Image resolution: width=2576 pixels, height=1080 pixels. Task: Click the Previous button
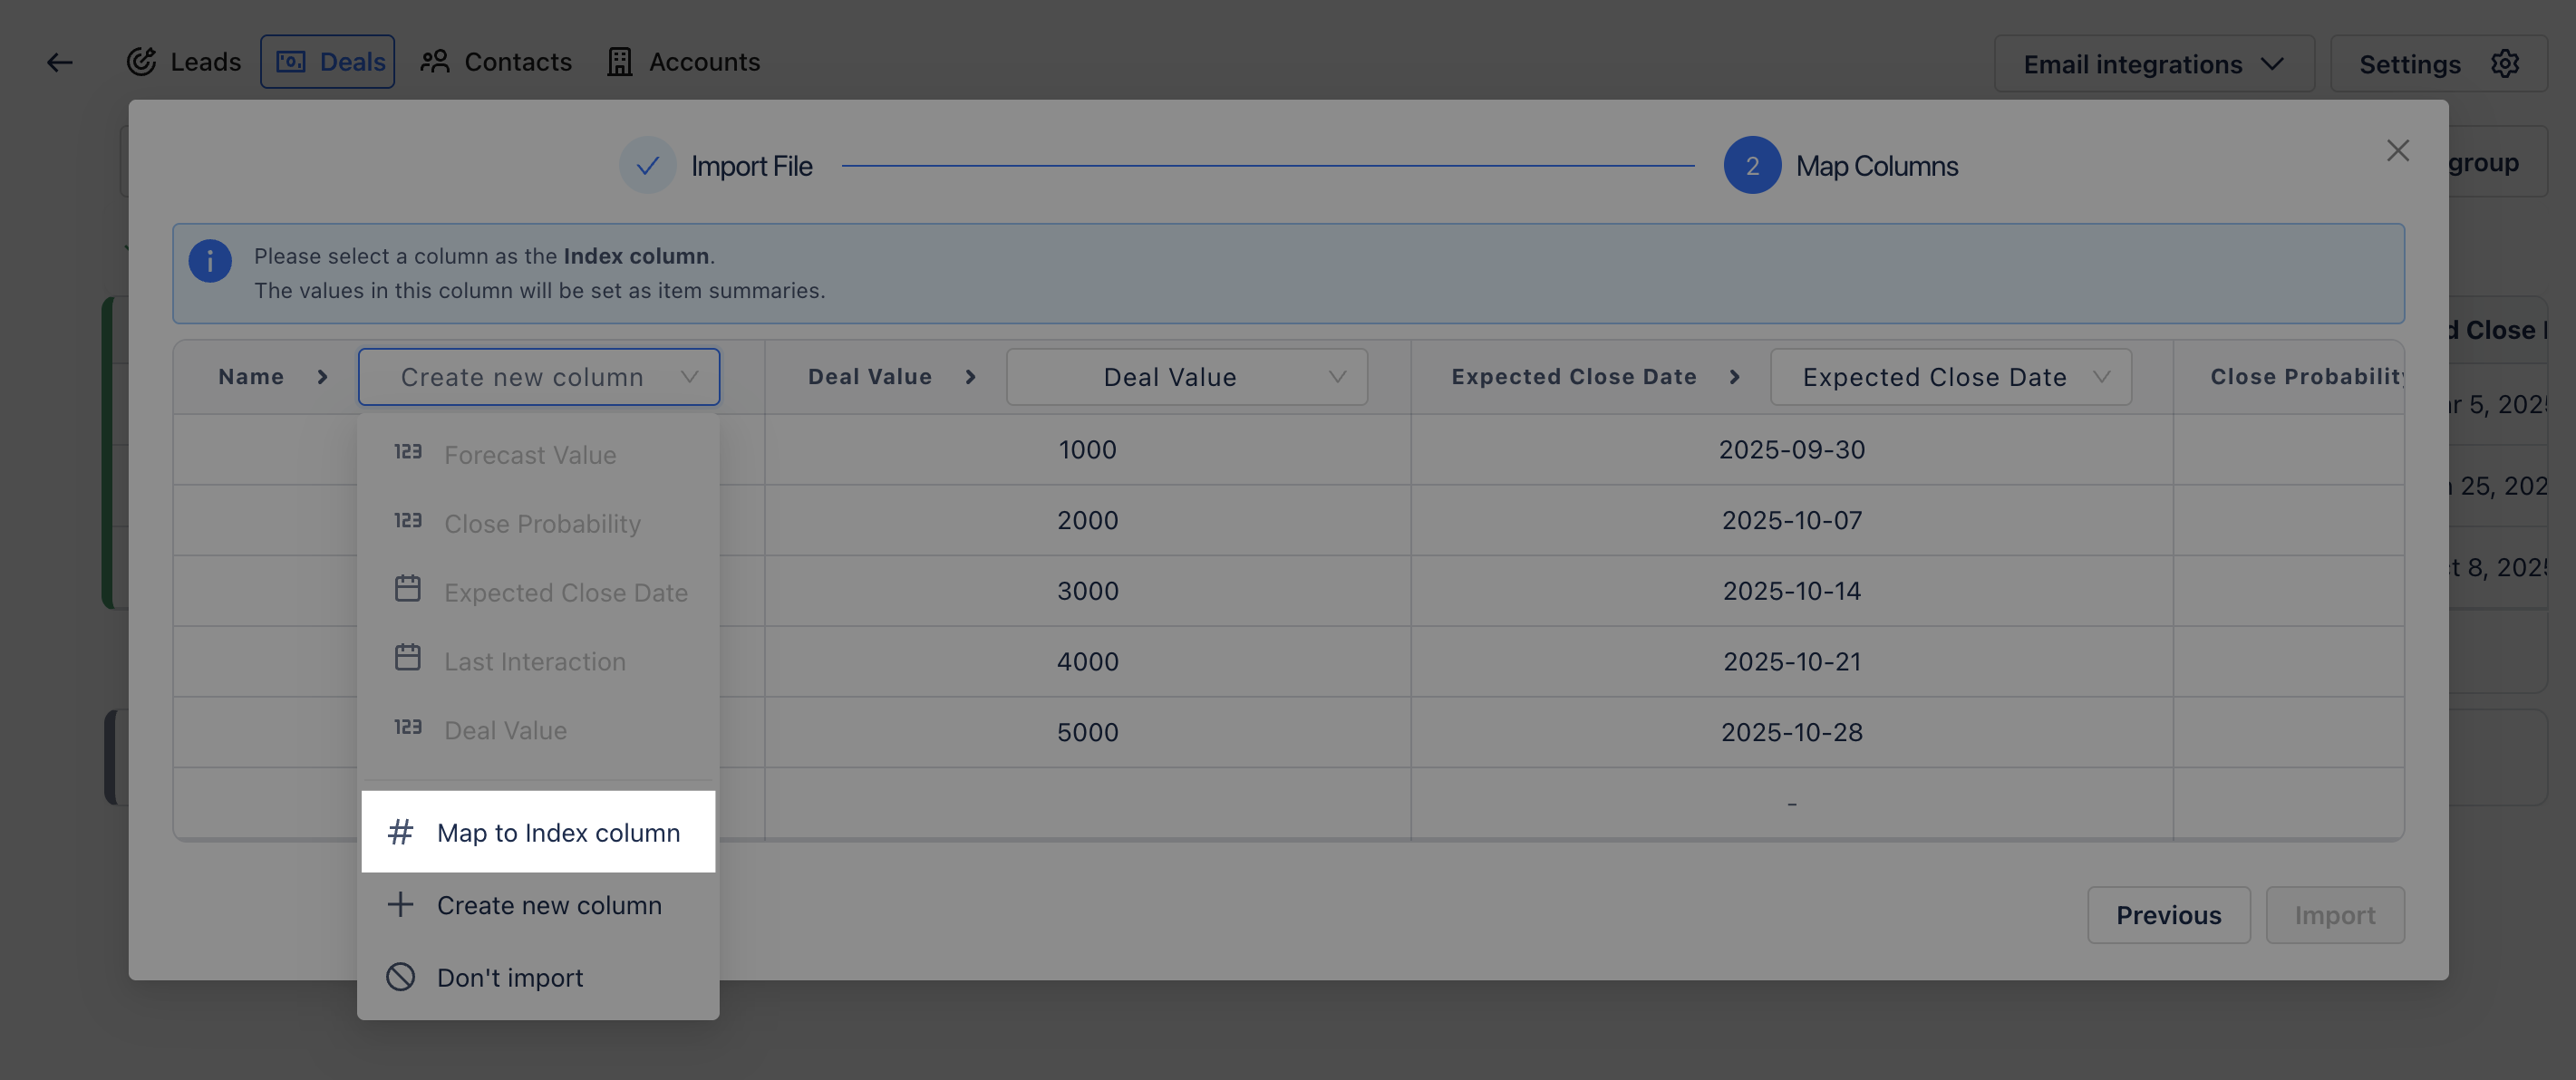[x=2168, y=915]
